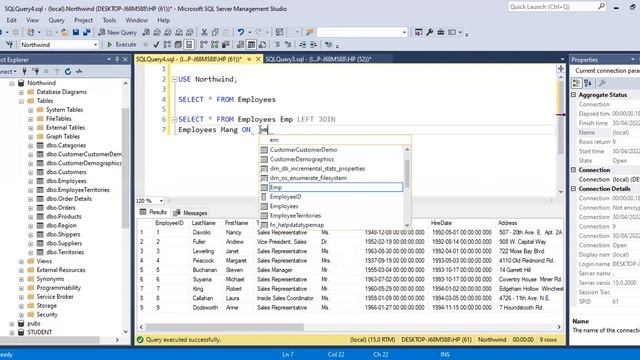Image resolution: width=640 pixels, height=360 pixels.
Task: Collapse the Northwind database node
Action: tap(12, 83)
